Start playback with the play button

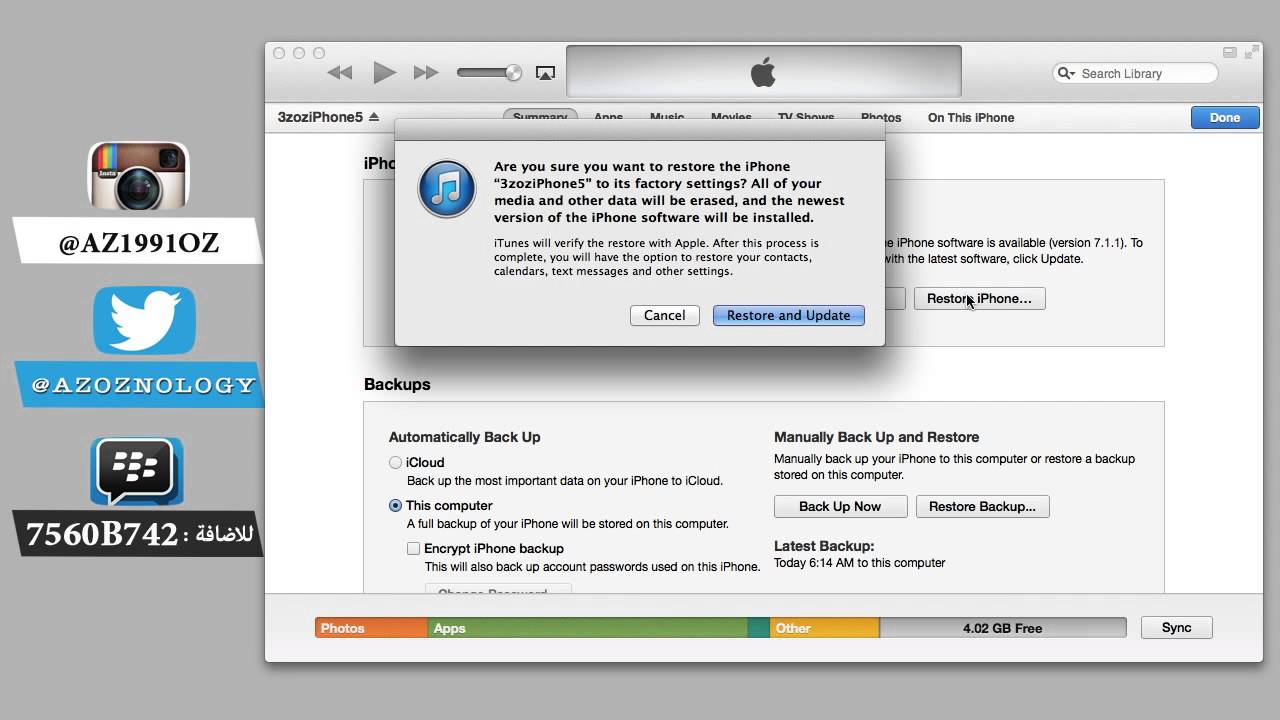pos(384,72)
